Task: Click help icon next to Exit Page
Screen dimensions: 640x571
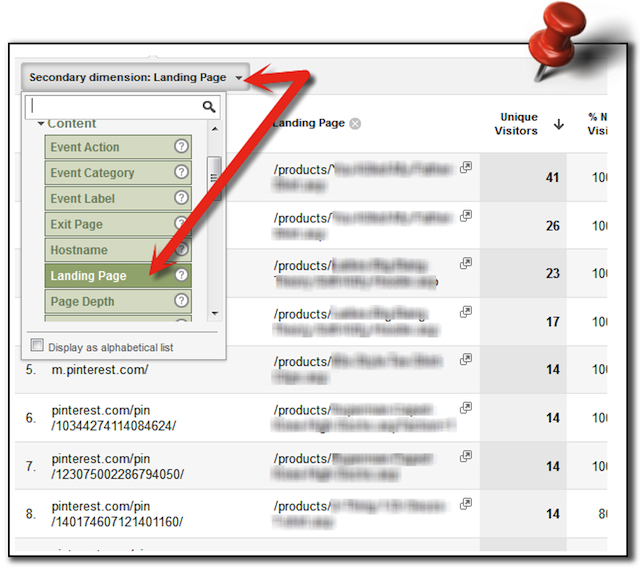Action: pyautogui.click(x=181, y=224)
